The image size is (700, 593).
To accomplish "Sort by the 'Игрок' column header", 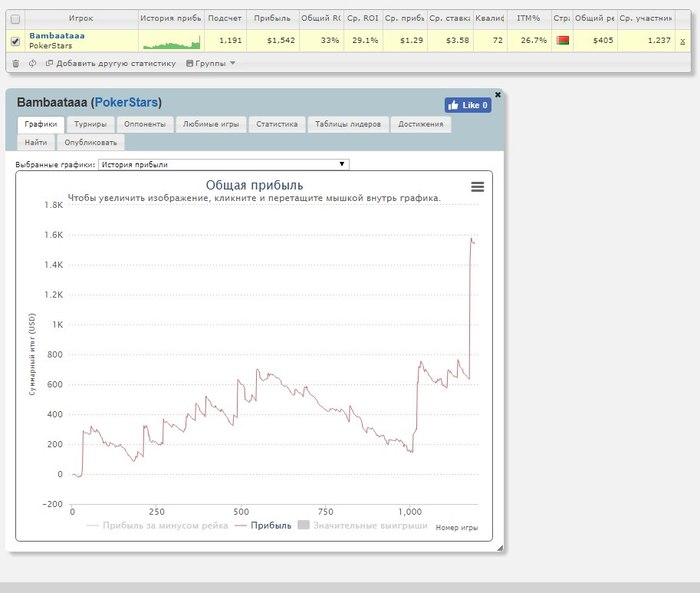I will (x=81, y=18).
